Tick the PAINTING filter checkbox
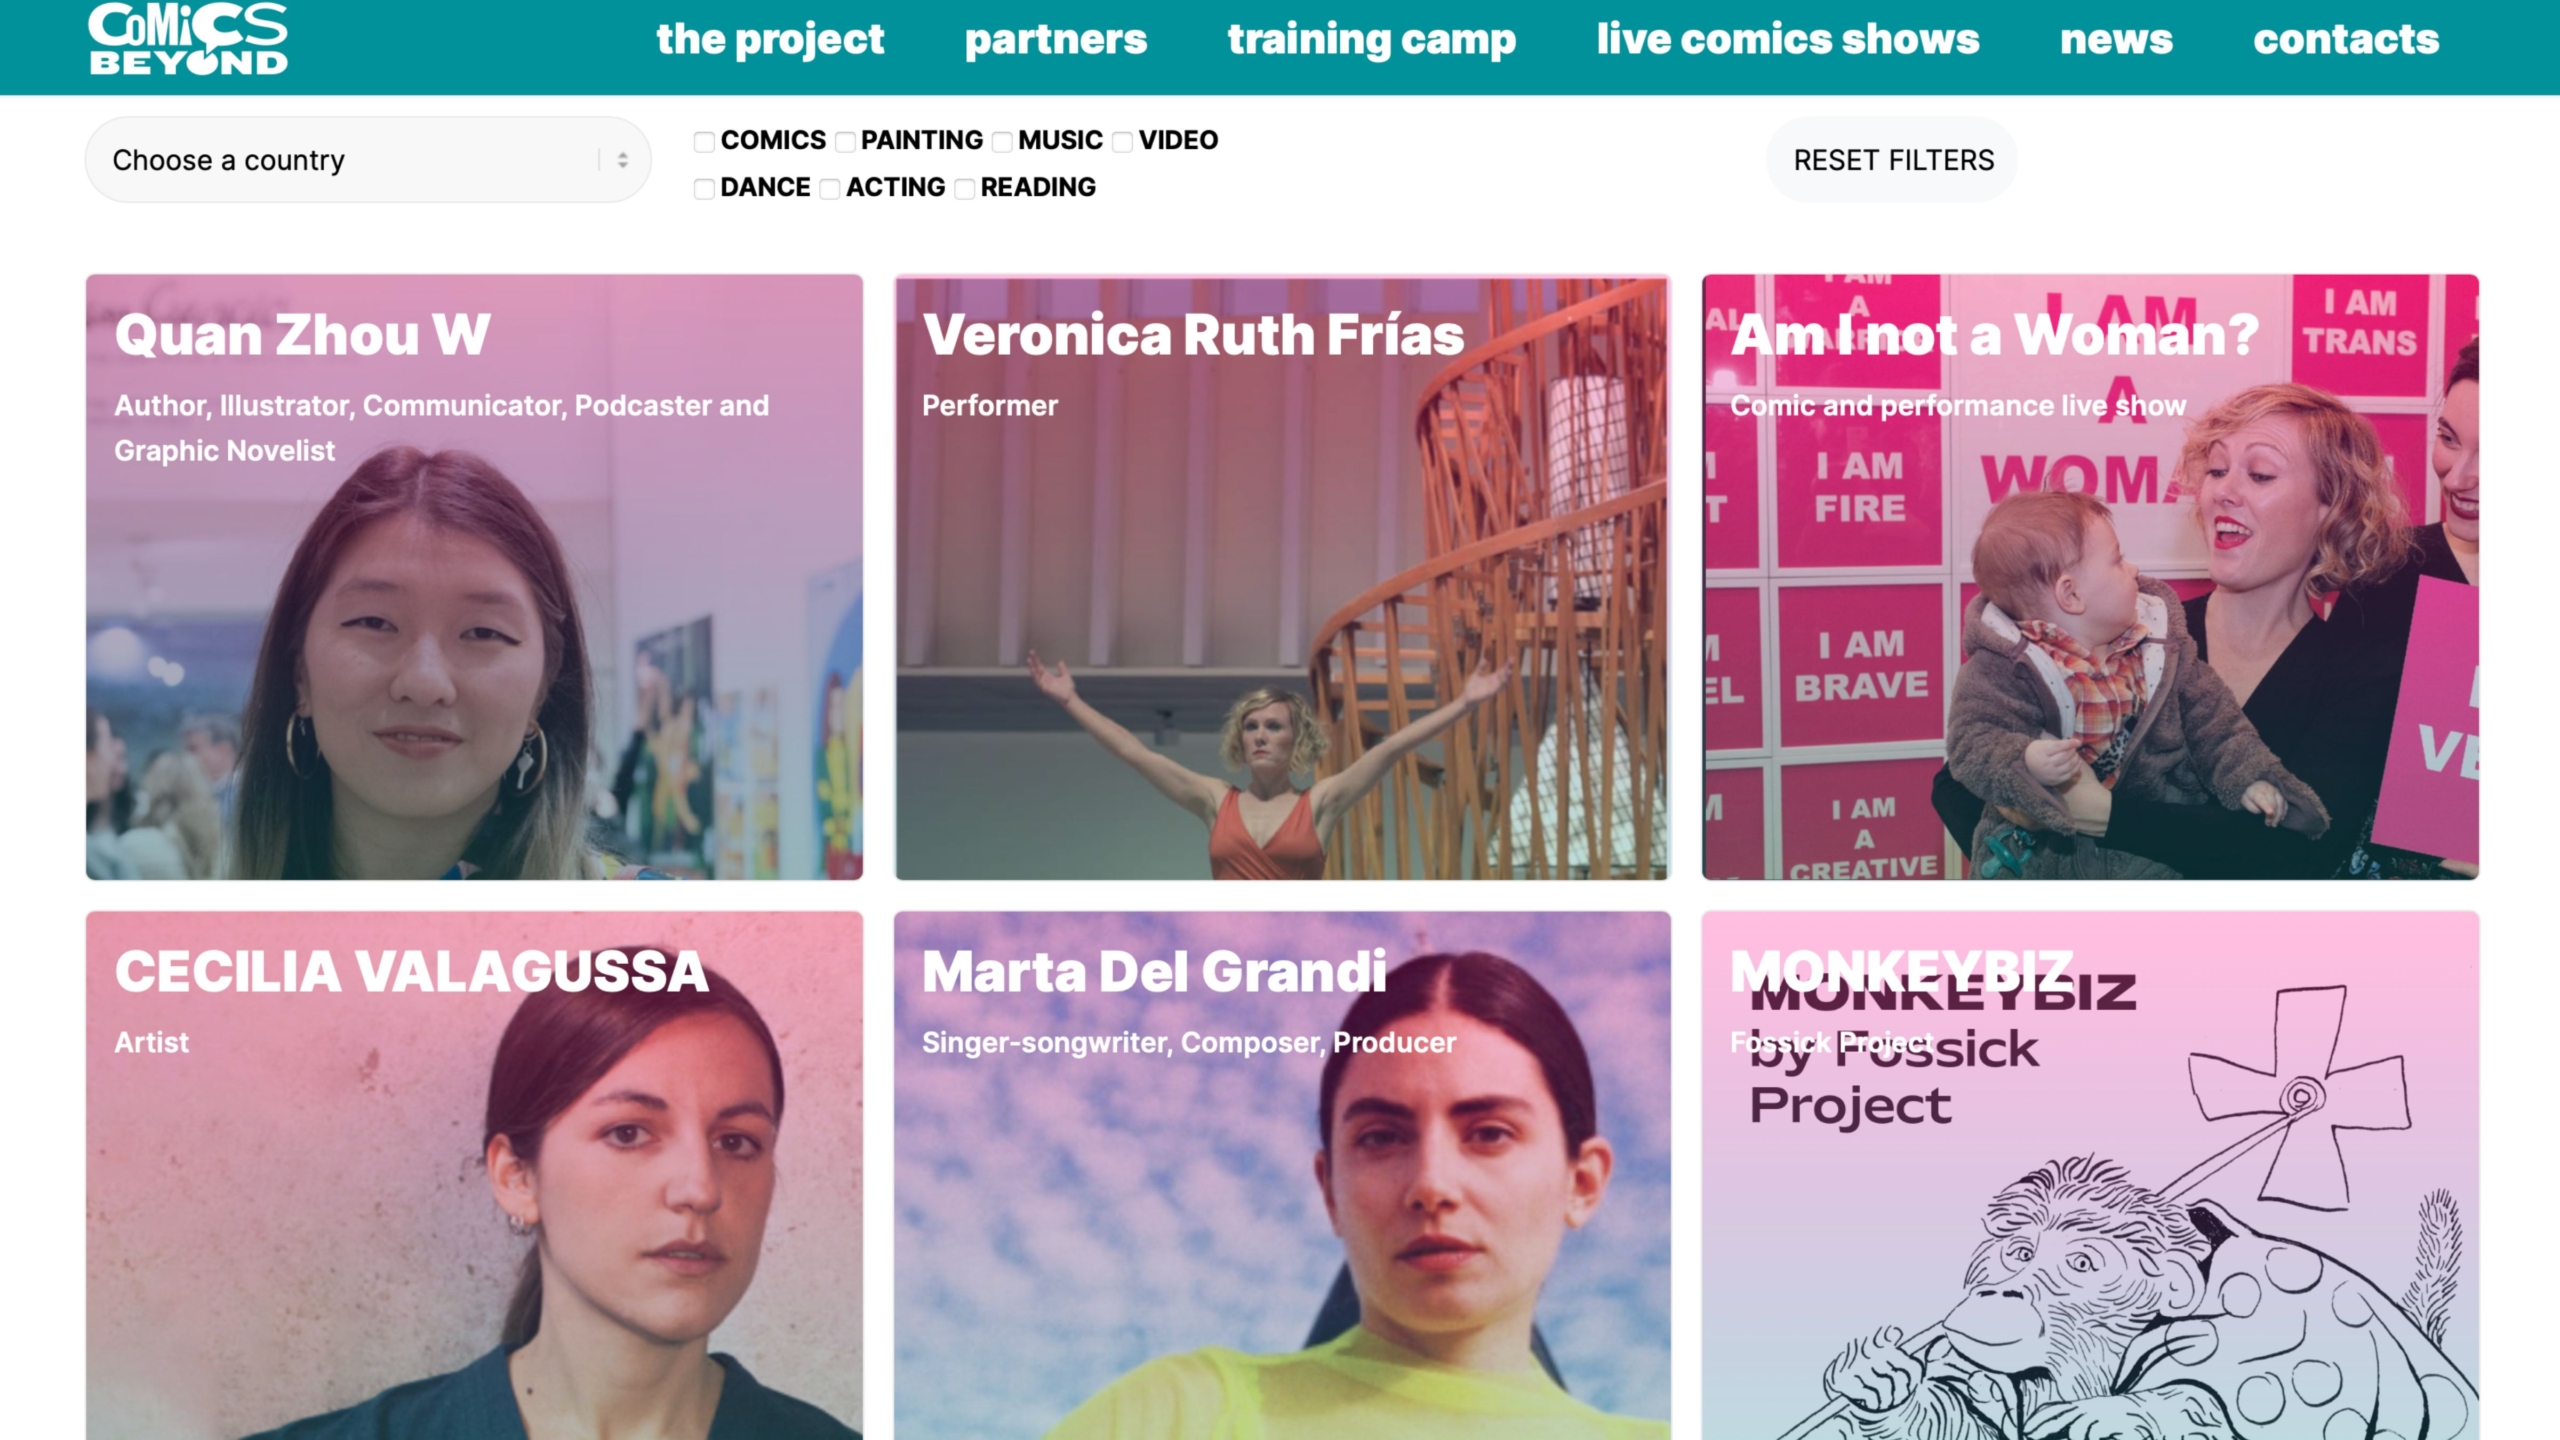Image resolution: width=2560 pixels, height=1440 pixels. pyautogui.click(x=845, y=141)
